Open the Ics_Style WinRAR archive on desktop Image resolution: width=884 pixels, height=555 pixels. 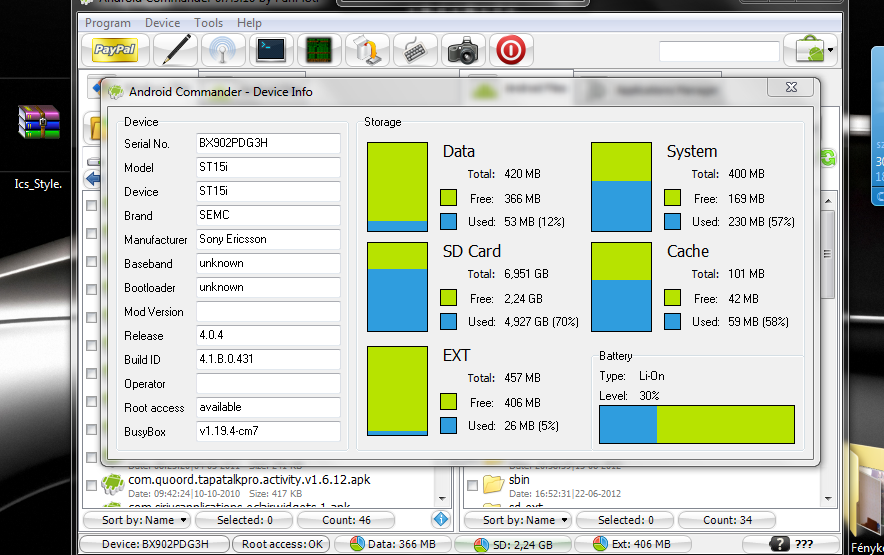coord(38,122)
